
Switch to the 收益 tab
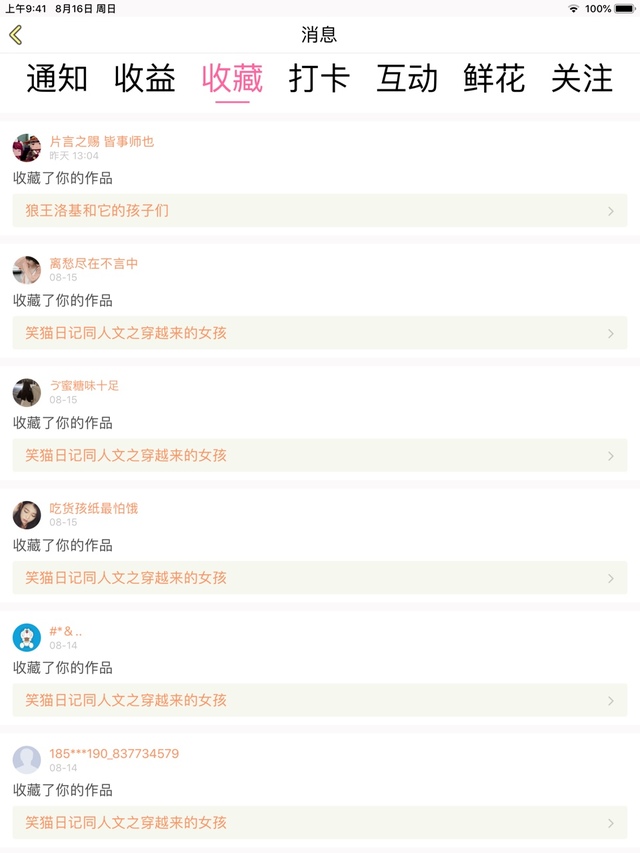145,79
